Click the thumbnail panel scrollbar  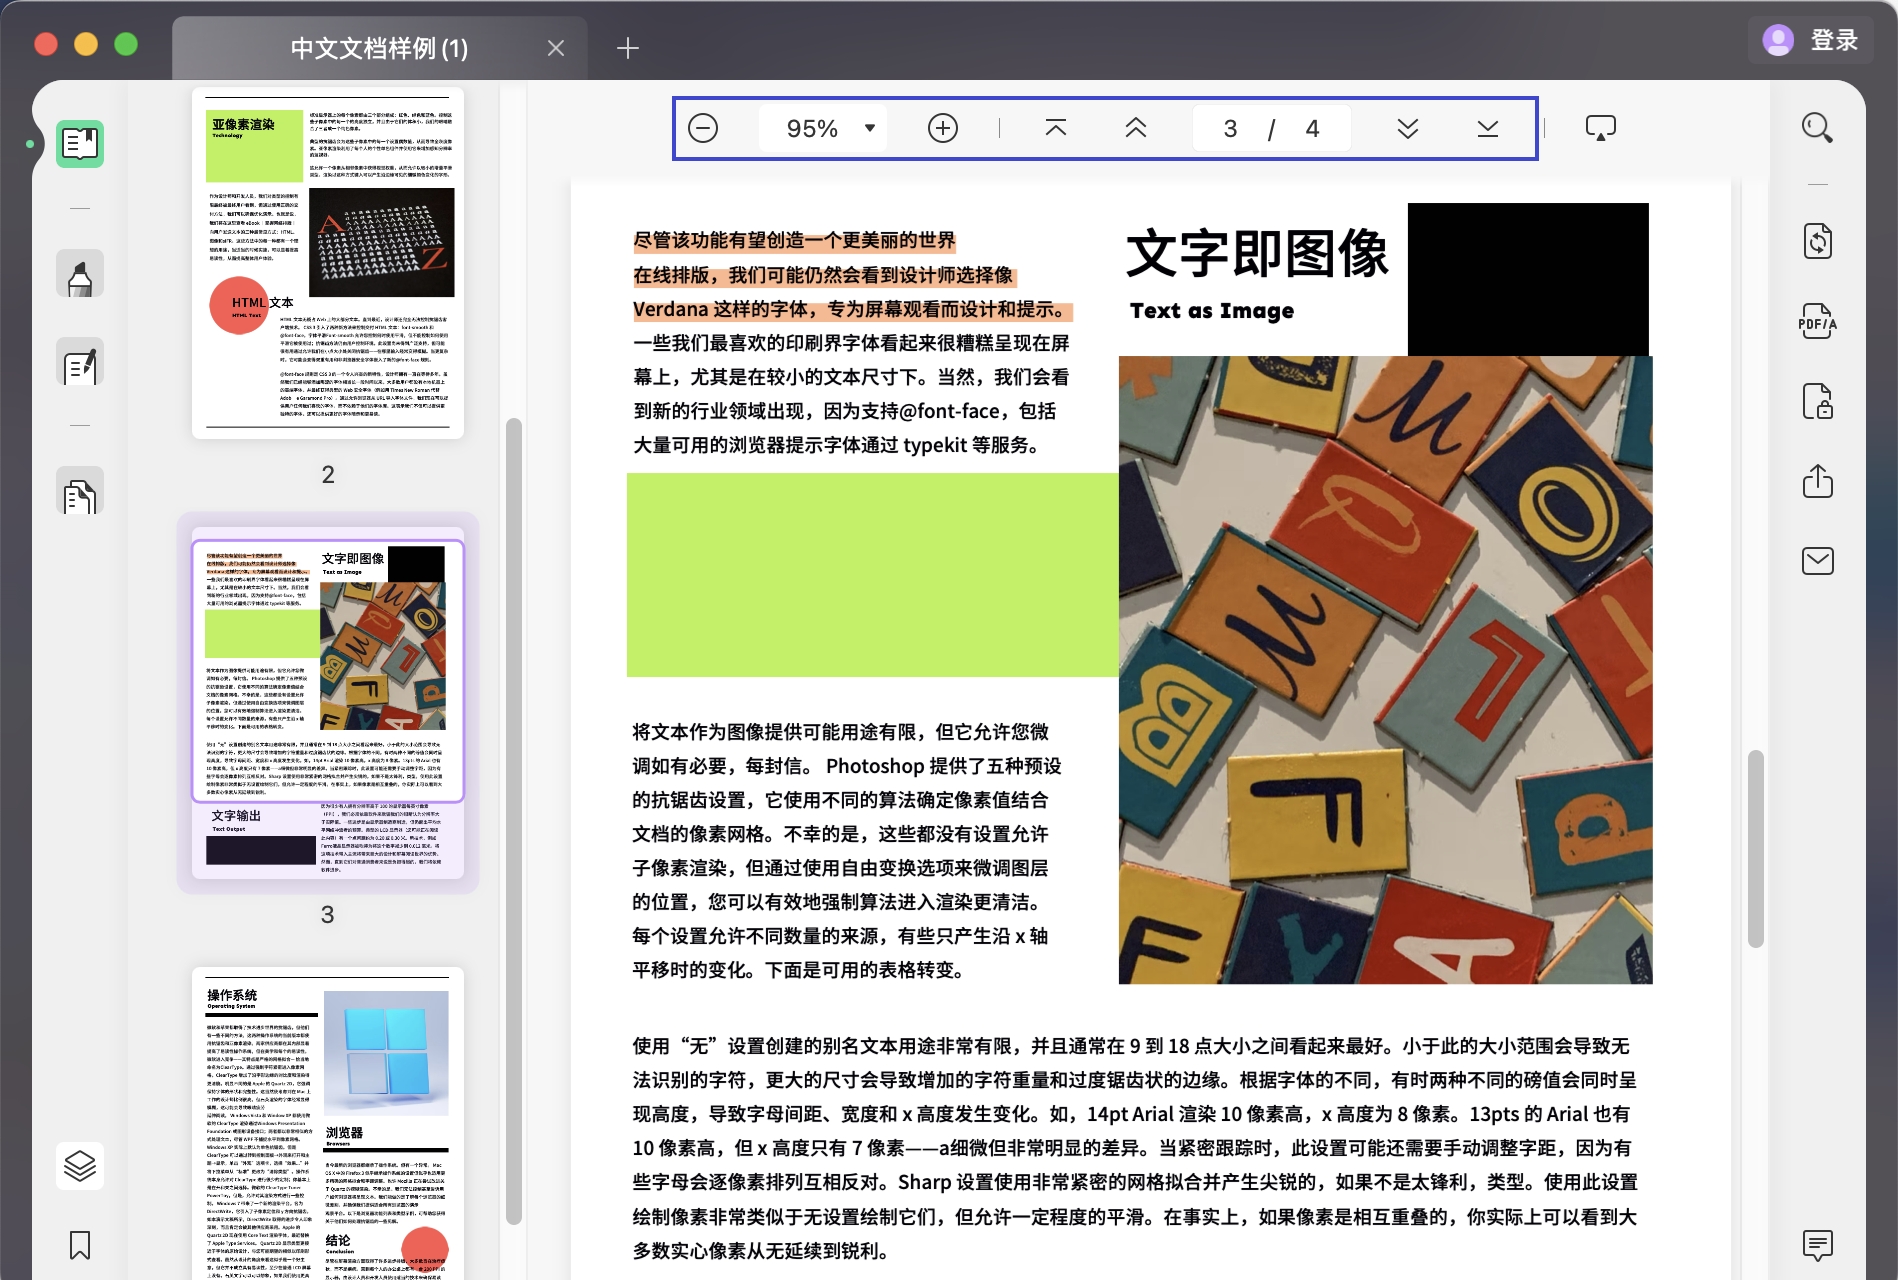(x=514, y=820)
